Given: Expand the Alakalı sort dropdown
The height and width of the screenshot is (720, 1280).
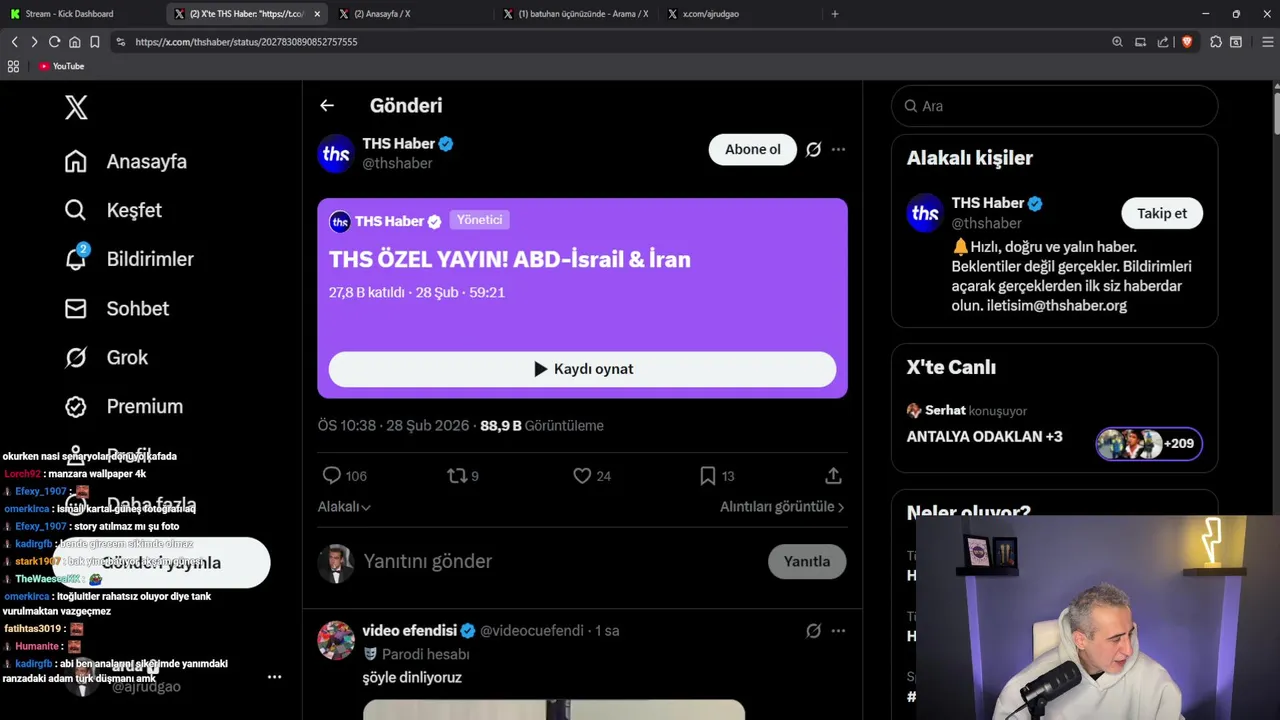Looking at the screenshot, I should (x=344, y=507).
